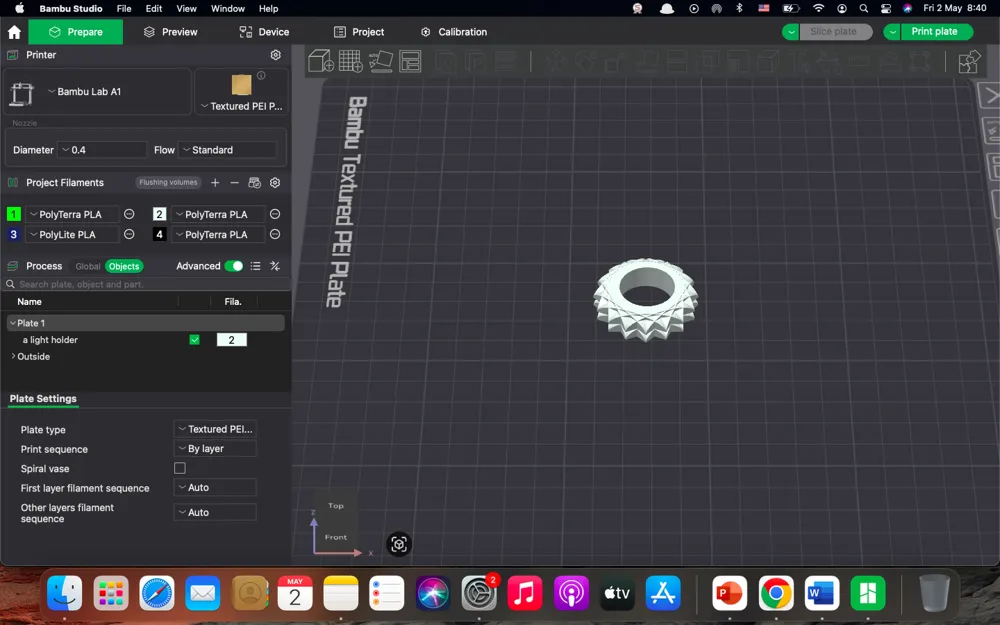Screen dimensions: 1000x625
Task: Click filament 3 blue color swatch
Action: [13, 235]
